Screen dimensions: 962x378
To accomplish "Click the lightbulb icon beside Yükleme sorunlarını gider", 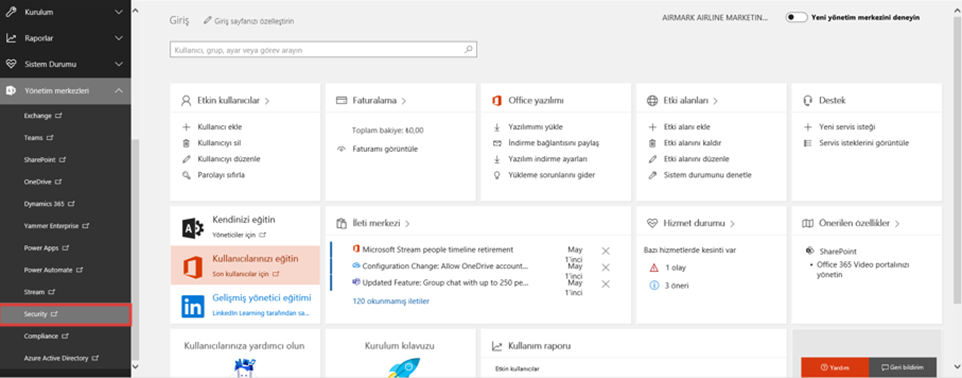I will 497,175.
